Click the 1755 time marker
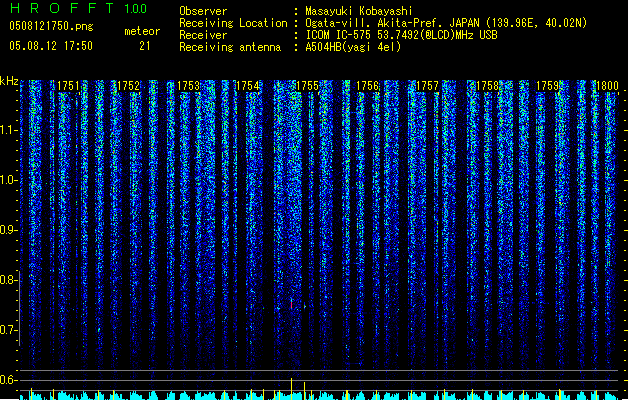 point(307,86)
